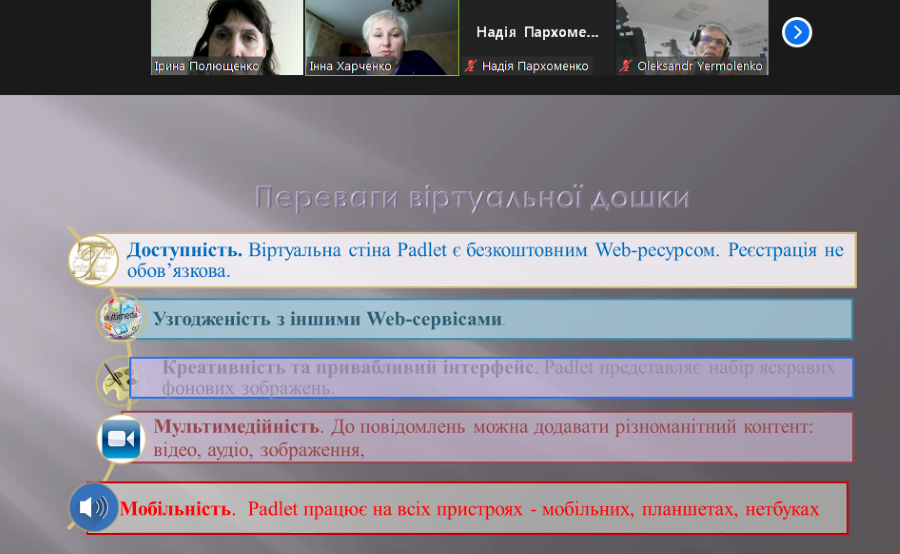Select Надія Пархоменко's participant tile
The width and height of the screenshot is (900, 554).
coord(537,37)
